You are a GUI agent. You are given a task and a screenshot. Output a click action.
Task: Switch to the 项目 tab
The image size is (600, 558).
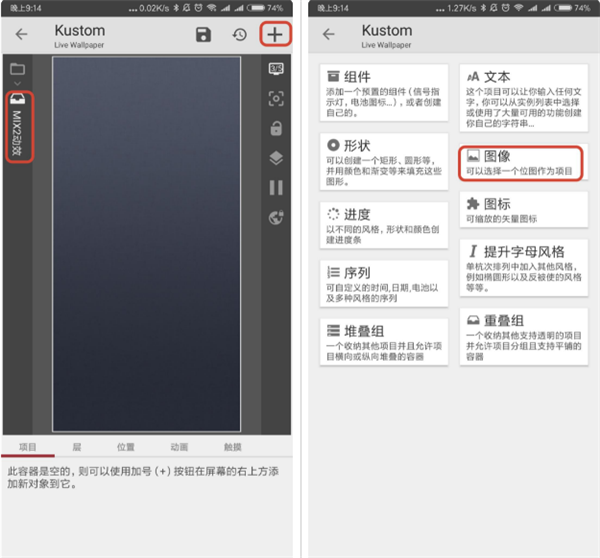point(28,447)
